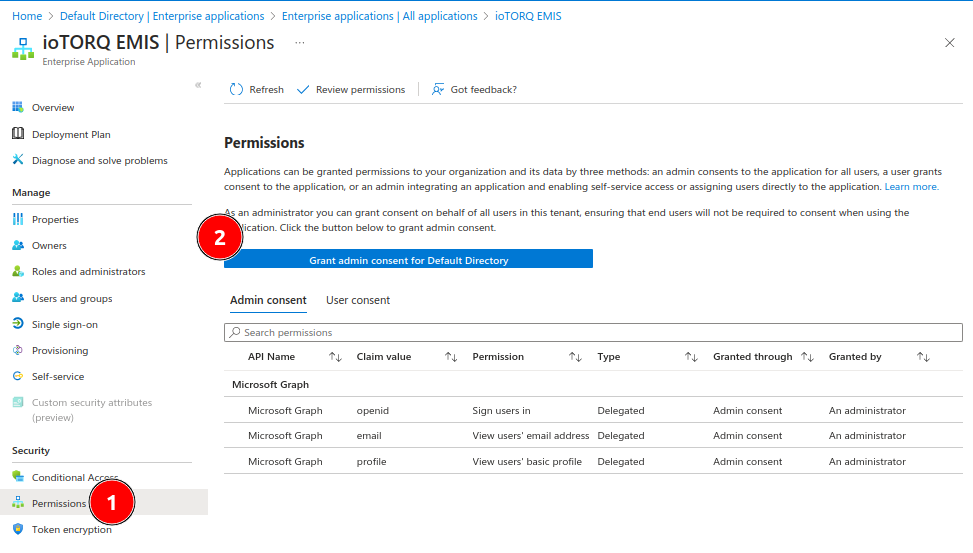The image size is (973, 553).
Task: Open Roles and administrators menu item
Action: point(89,272)
